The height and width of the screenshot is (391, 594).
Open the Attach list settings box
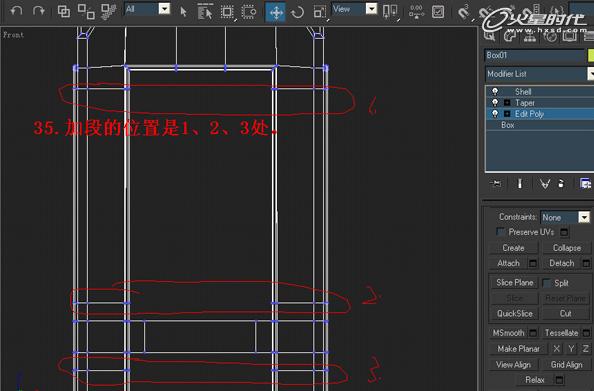[x=533, y=263]
